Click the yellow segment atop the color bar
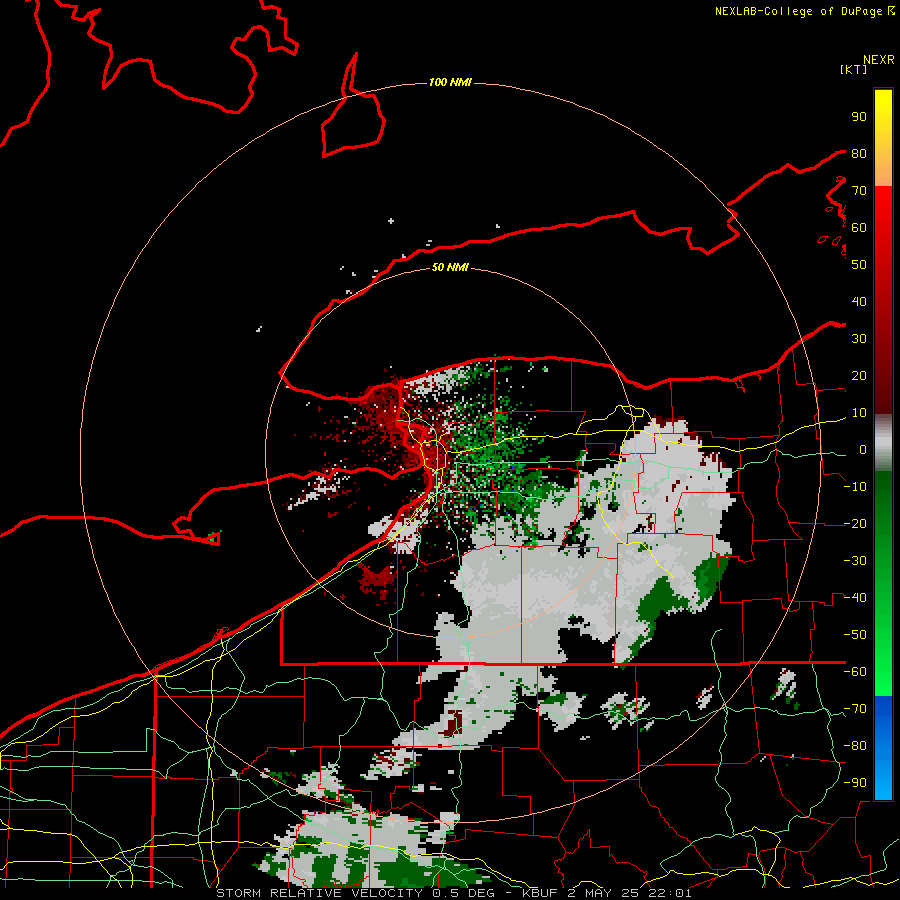Viewport: 900px width, 900px height. click(x=883, y=138)
